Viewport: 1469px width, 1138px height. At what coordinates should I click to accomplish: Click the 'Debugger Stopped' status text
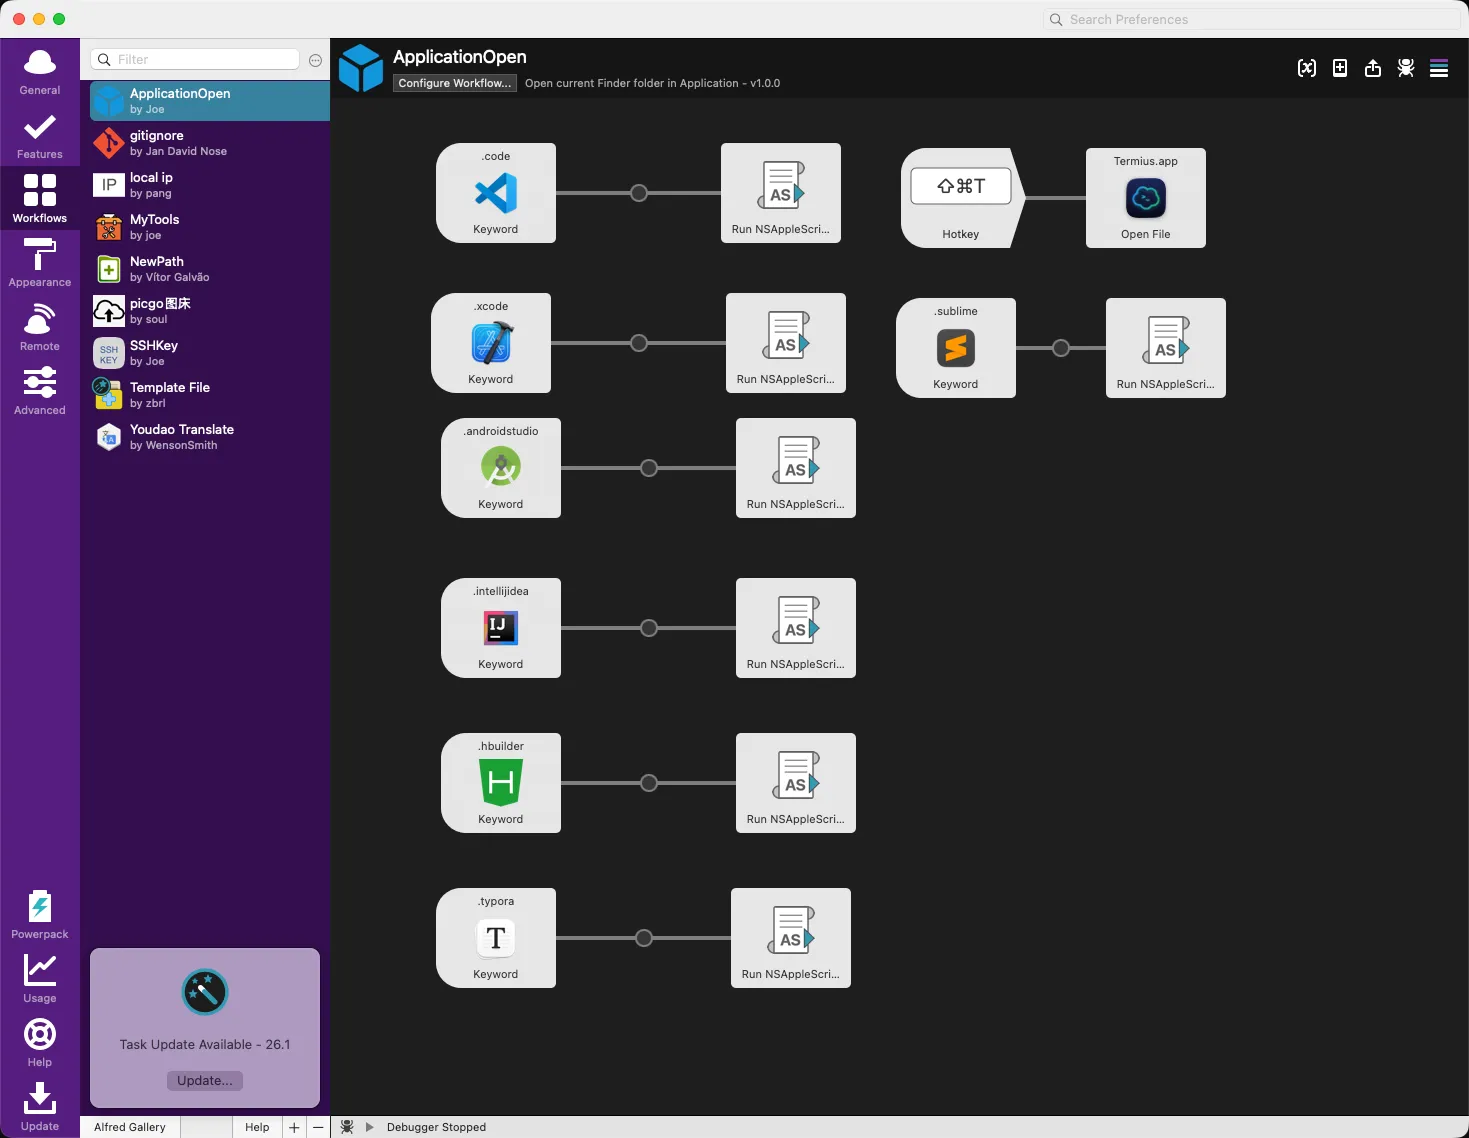(x=436, y=1127)
